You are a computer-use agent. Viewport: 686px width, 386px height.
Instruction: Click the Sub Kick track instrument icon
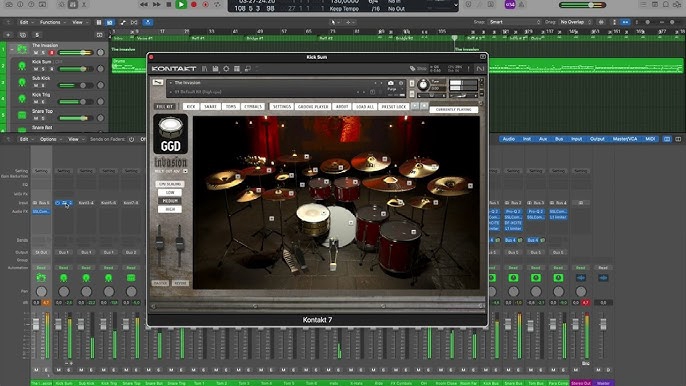tap(22, 82)
